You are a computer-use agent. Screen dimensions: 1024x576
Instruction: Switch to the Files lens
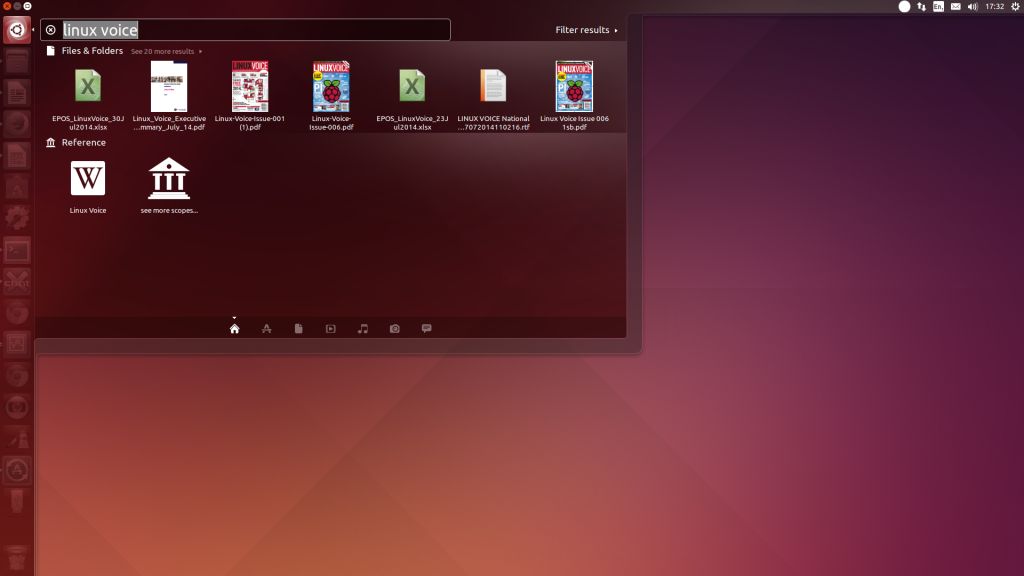(298, 328)
